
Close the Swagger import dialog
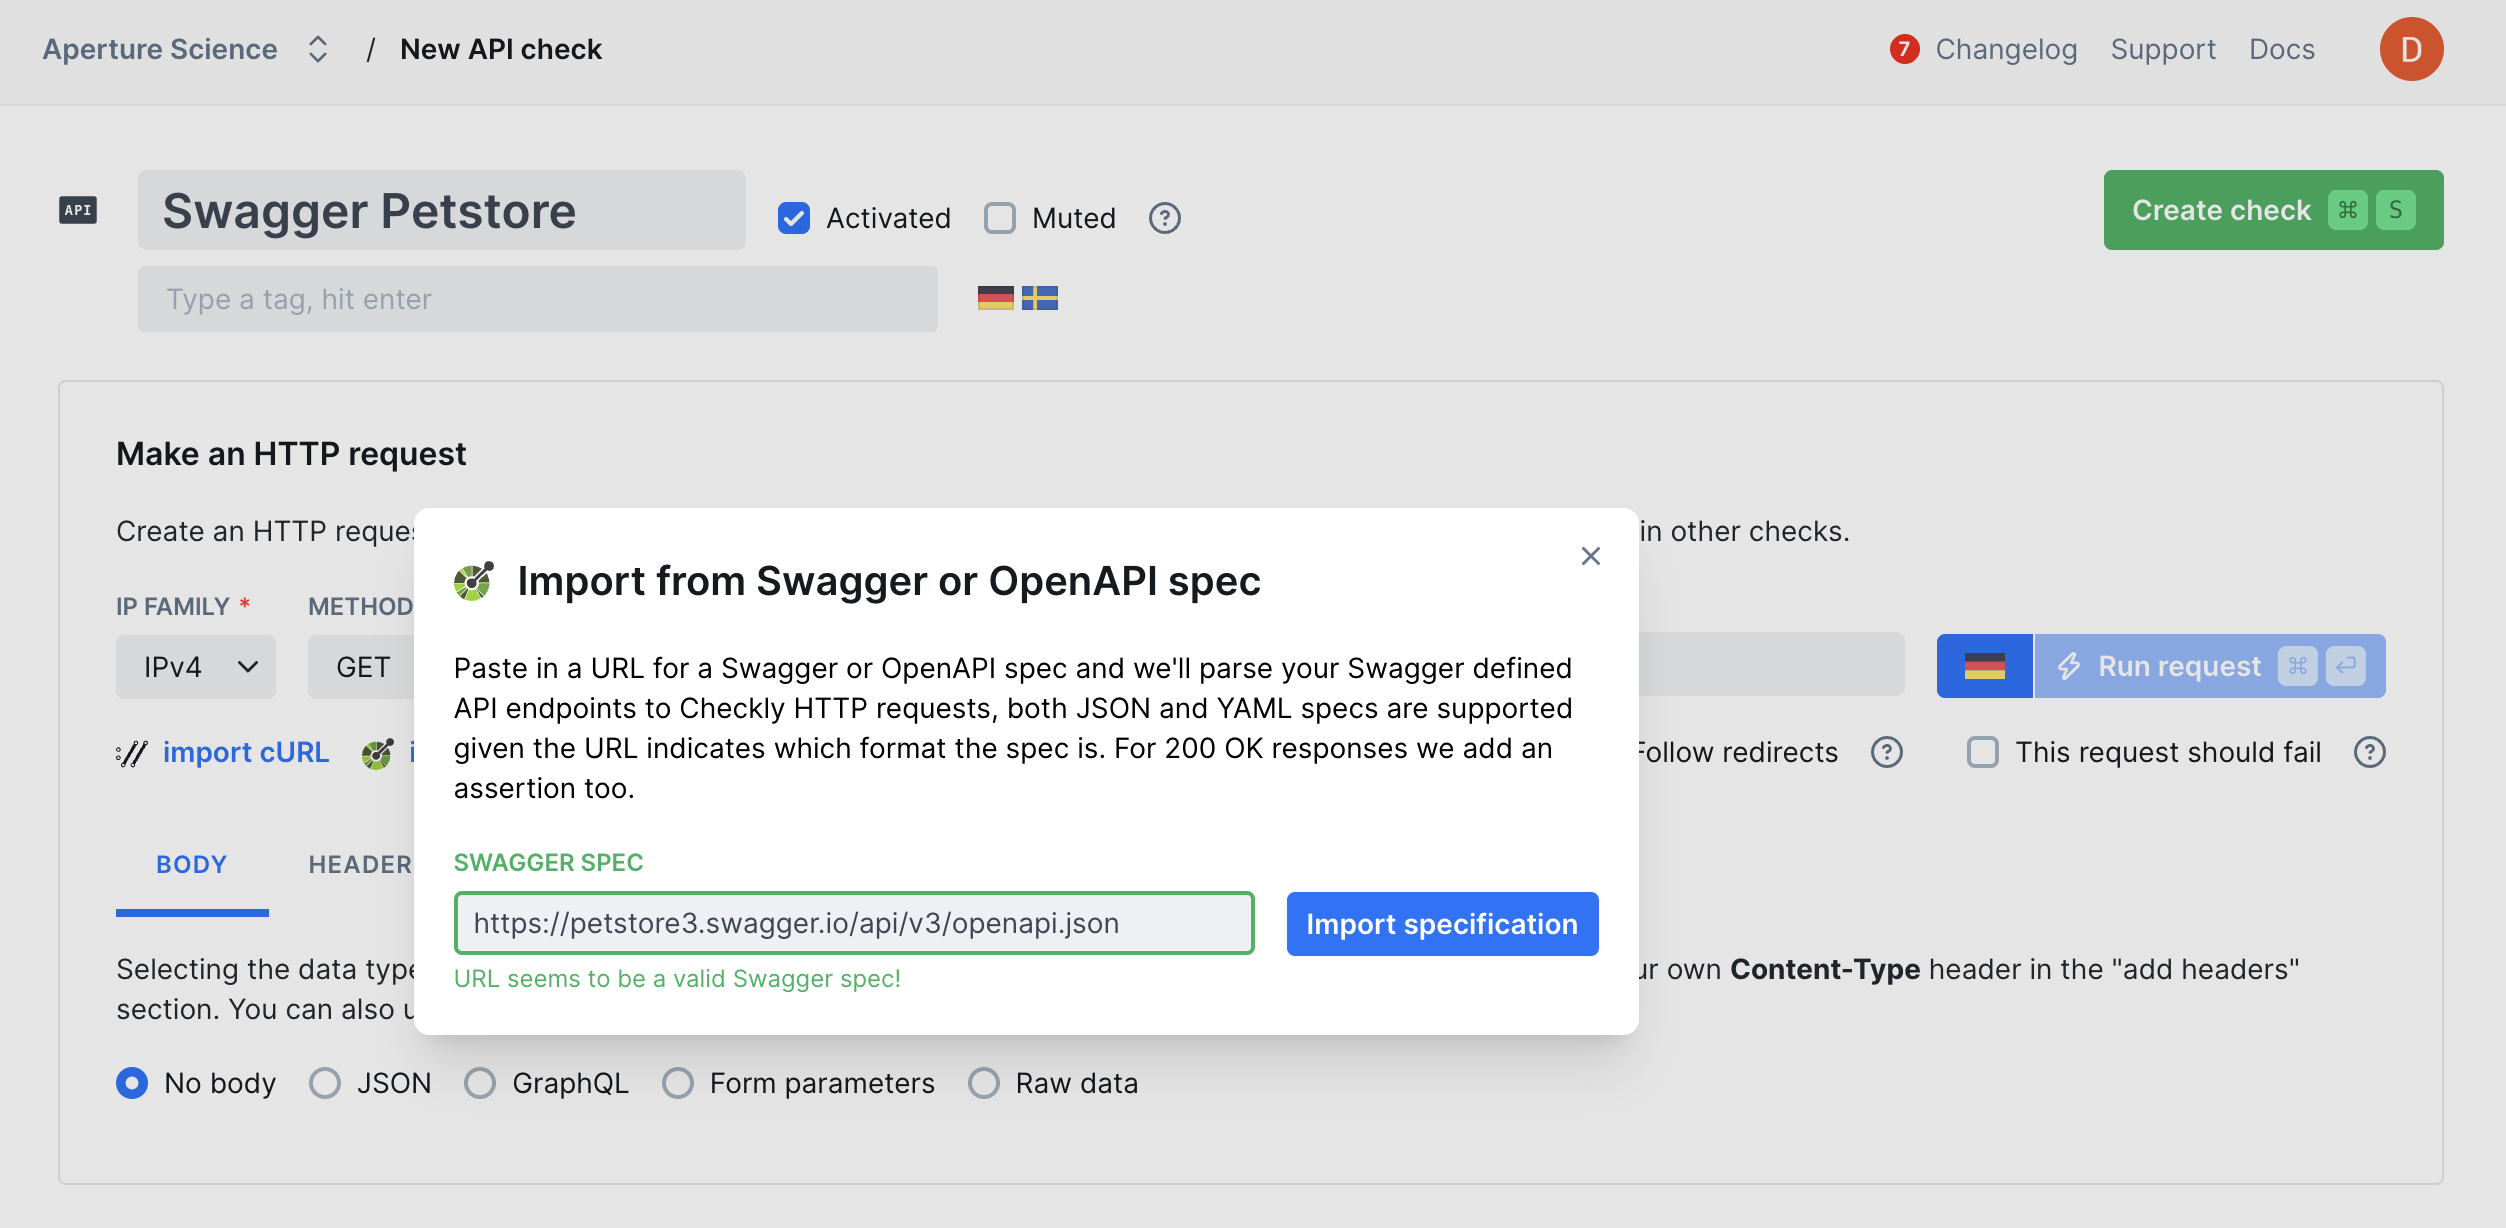(1590, 556)
